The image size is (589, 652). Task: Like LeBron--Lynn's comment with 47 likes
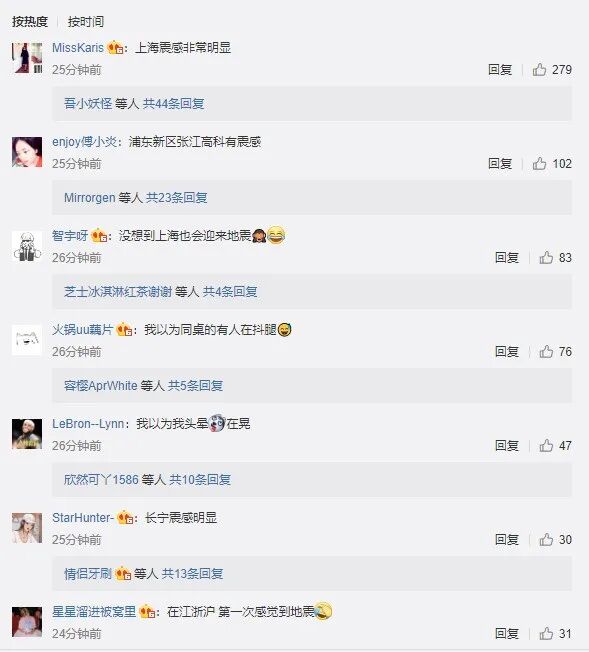(546, 445)
